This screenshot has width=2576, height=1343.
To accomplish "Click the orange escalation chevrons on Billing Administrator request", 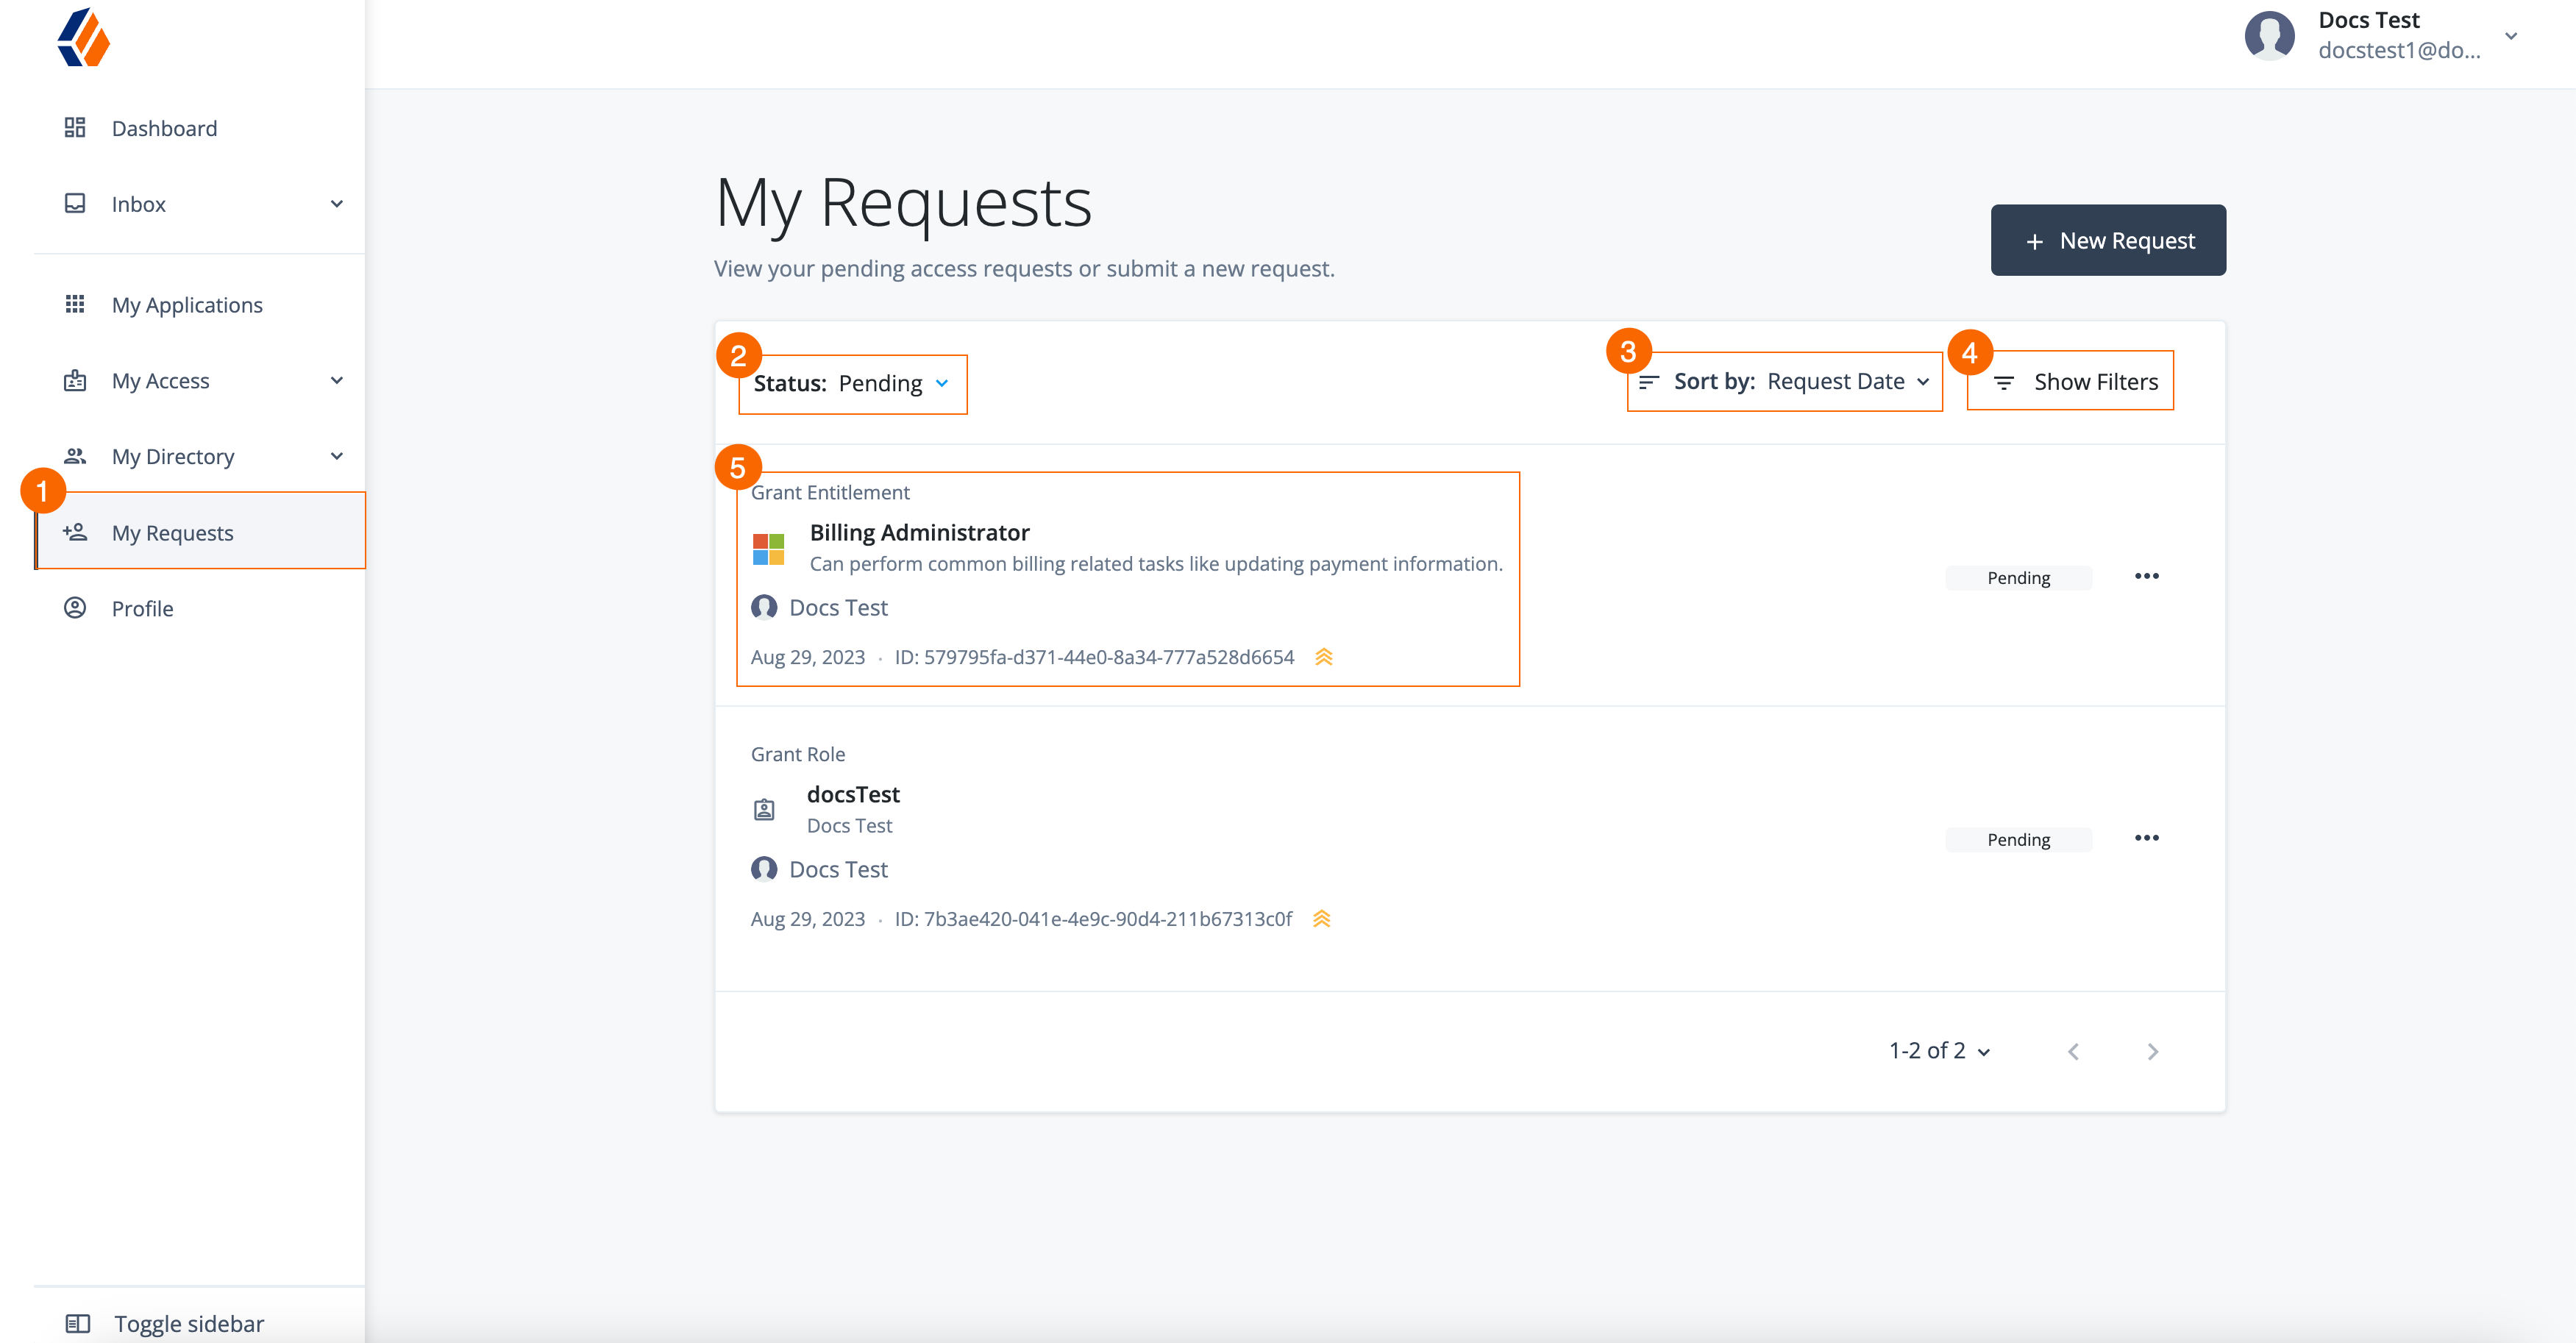I will pos(1324,657).
